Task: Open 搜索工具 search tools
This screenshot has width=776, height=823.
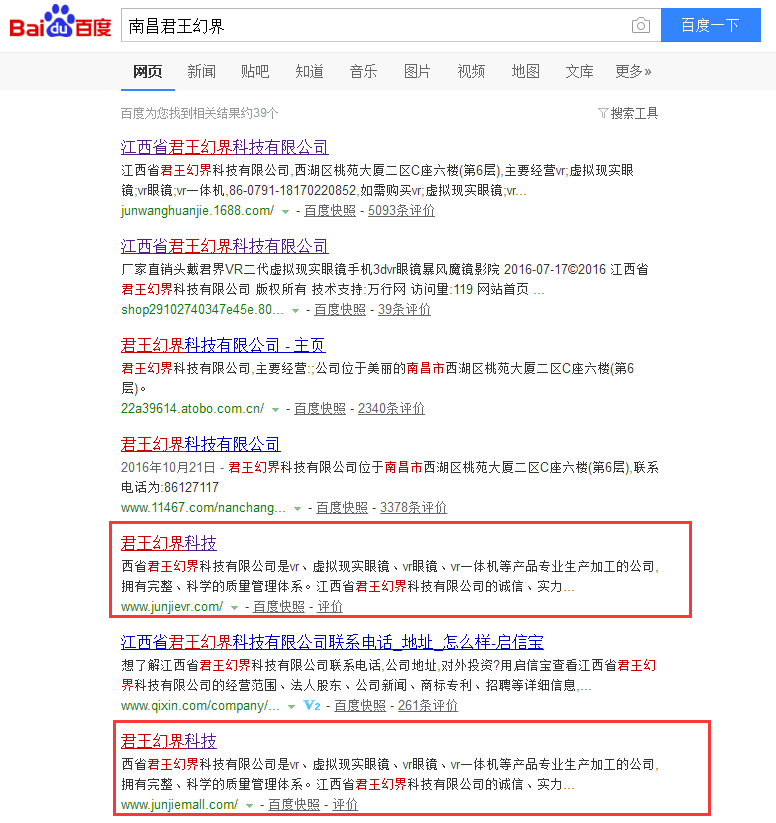Action: 634,113
